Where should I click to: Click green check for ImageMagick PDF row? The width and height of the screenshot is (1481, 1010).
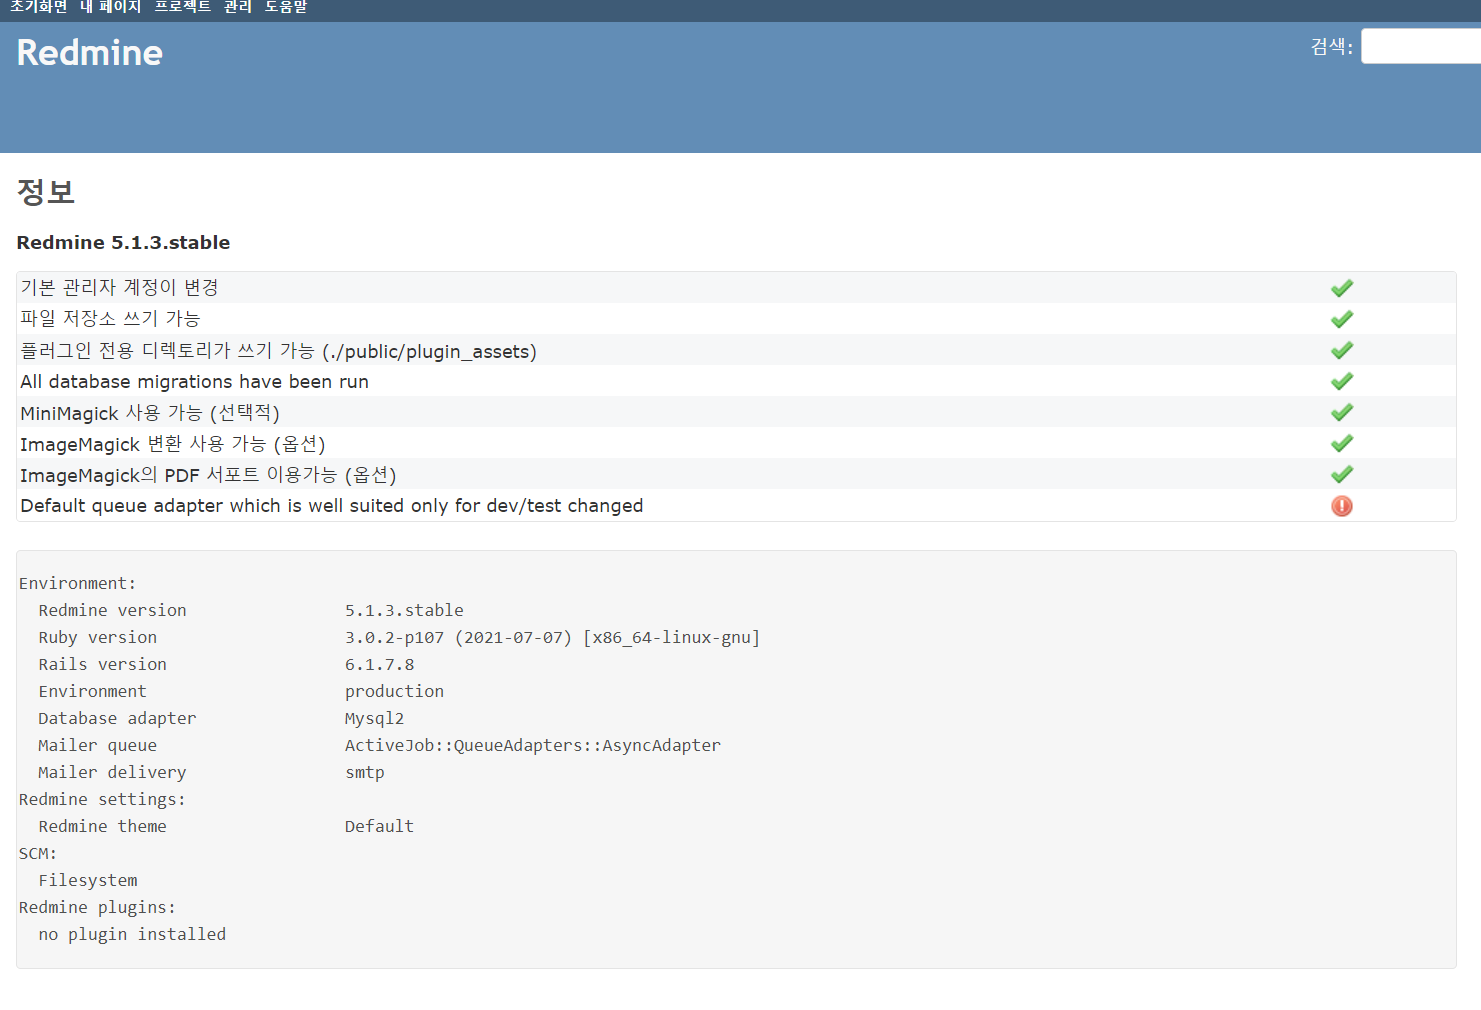click(x=1342, y=474)
